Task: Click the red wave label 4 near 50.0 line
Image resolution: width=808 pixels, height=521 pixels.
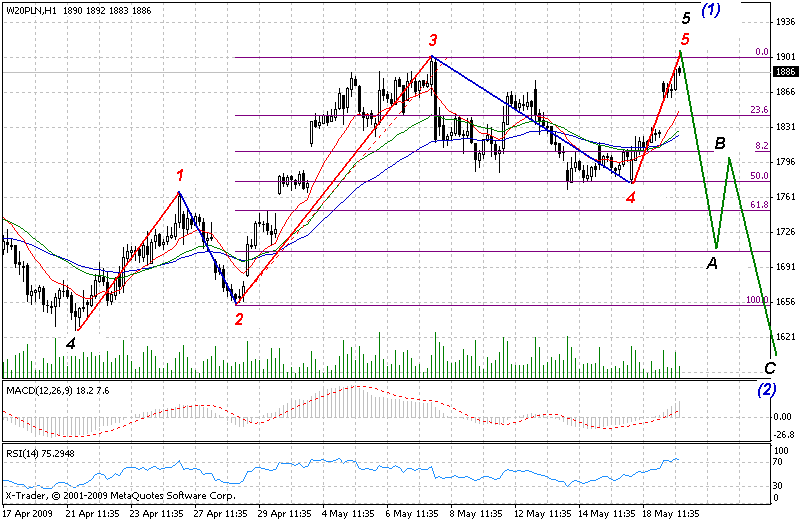Action: [x=631, y=197]
